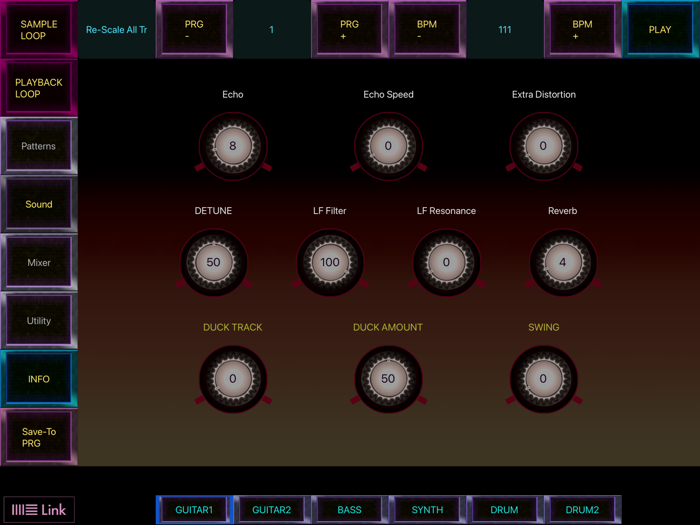Click the program number value 1
The image size is (700, 525).
click(271, 29)
